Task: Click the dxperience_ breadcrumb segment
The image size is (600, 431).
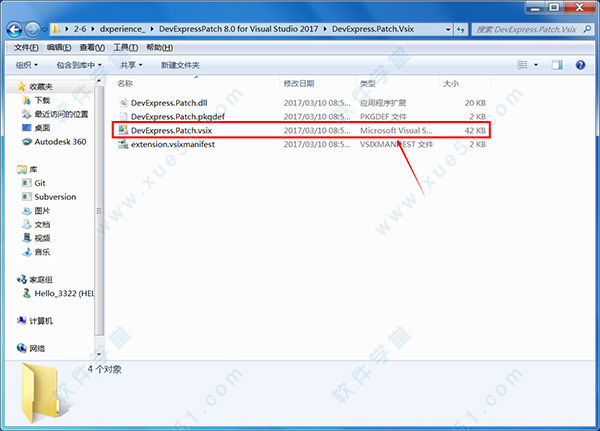Action: pyautogui.click(x=122, y=29)
